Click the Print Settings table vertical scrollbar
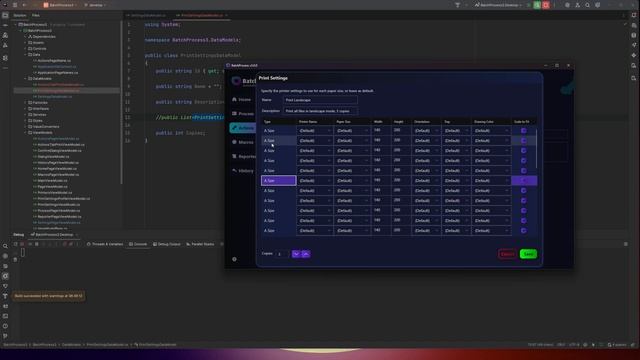Viewport: 640px width, 360px height. point(536,149)
